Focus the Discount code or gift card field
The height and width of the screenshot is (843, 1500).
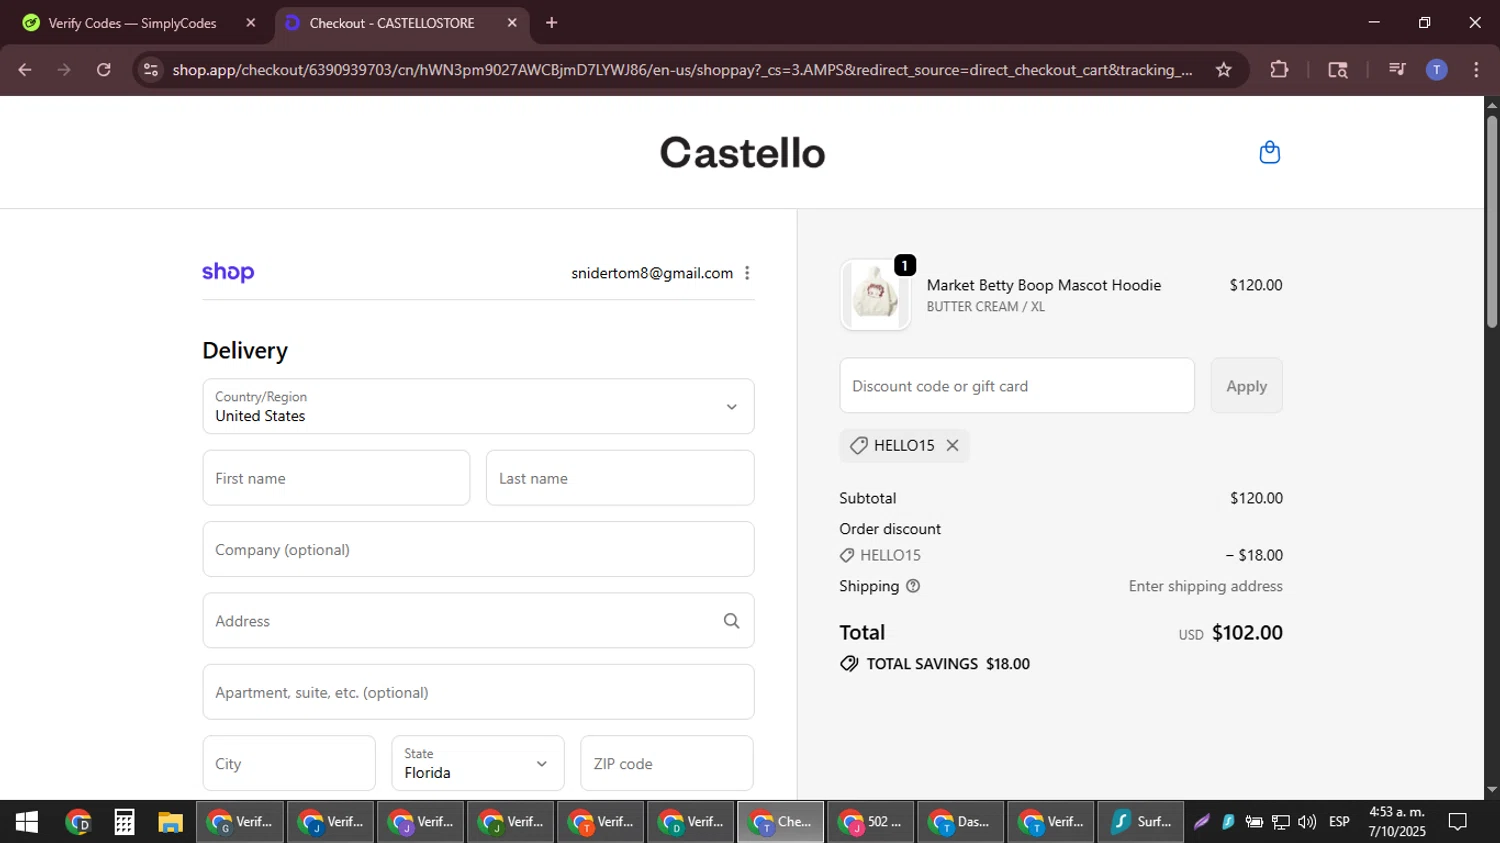coord(1017,386)
